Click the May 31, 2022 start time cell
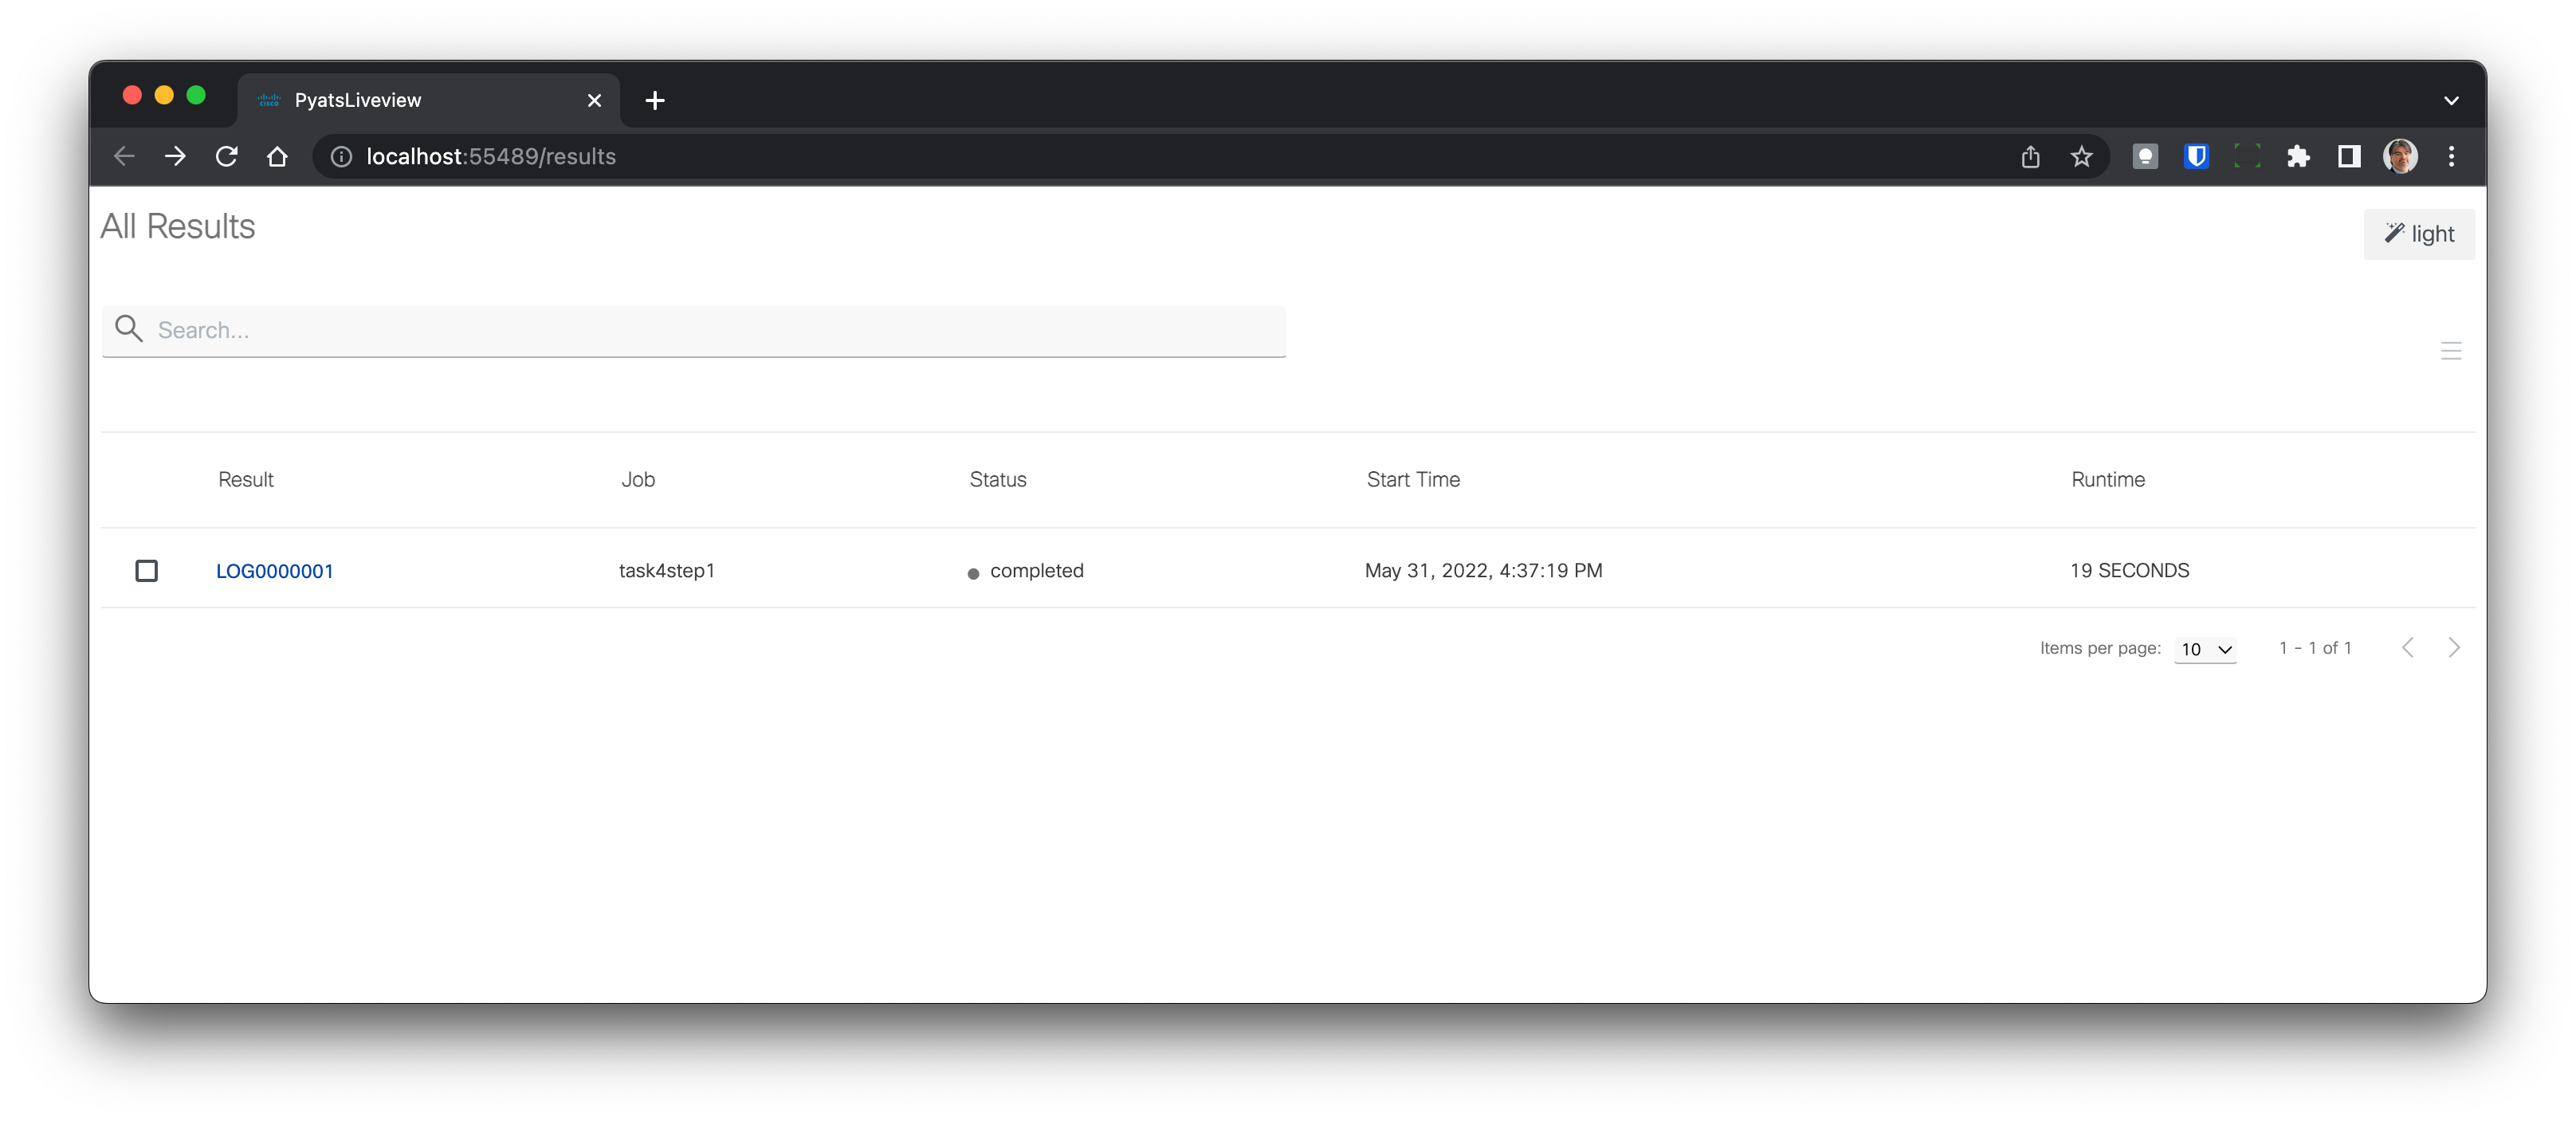The height and width of the screenshot is (1121, 2576). pyautogui.click(x=1483, y=570)
